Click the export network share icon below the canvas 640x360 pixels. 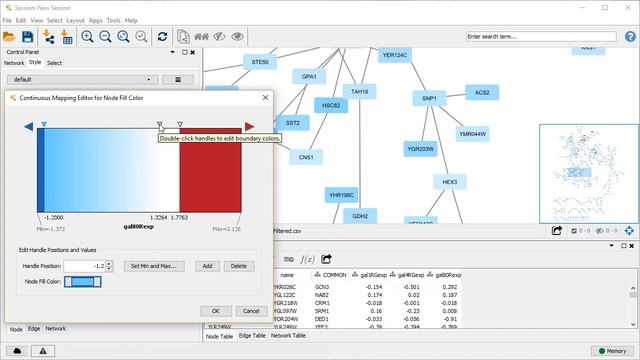[557, 231]
